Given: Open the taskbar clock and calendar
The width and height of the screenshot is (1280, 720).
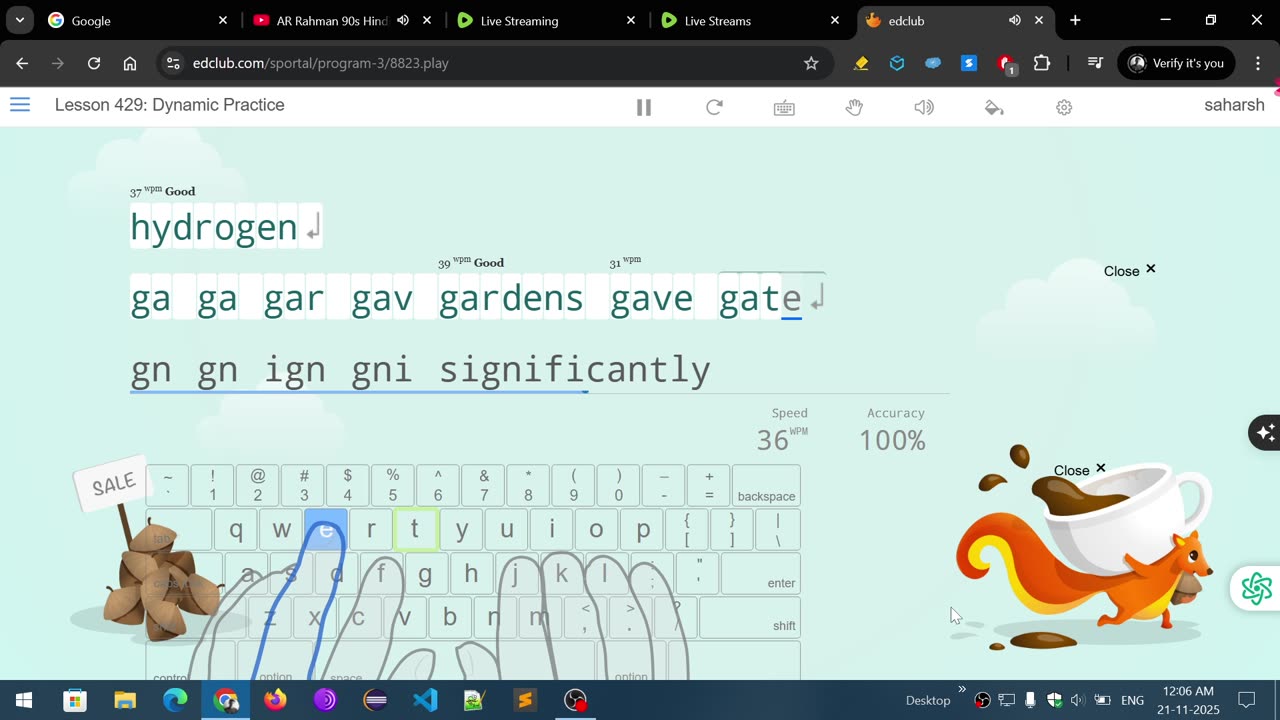Looking at the screenshot, I should pyautogui.click(x=1188, y=700).
